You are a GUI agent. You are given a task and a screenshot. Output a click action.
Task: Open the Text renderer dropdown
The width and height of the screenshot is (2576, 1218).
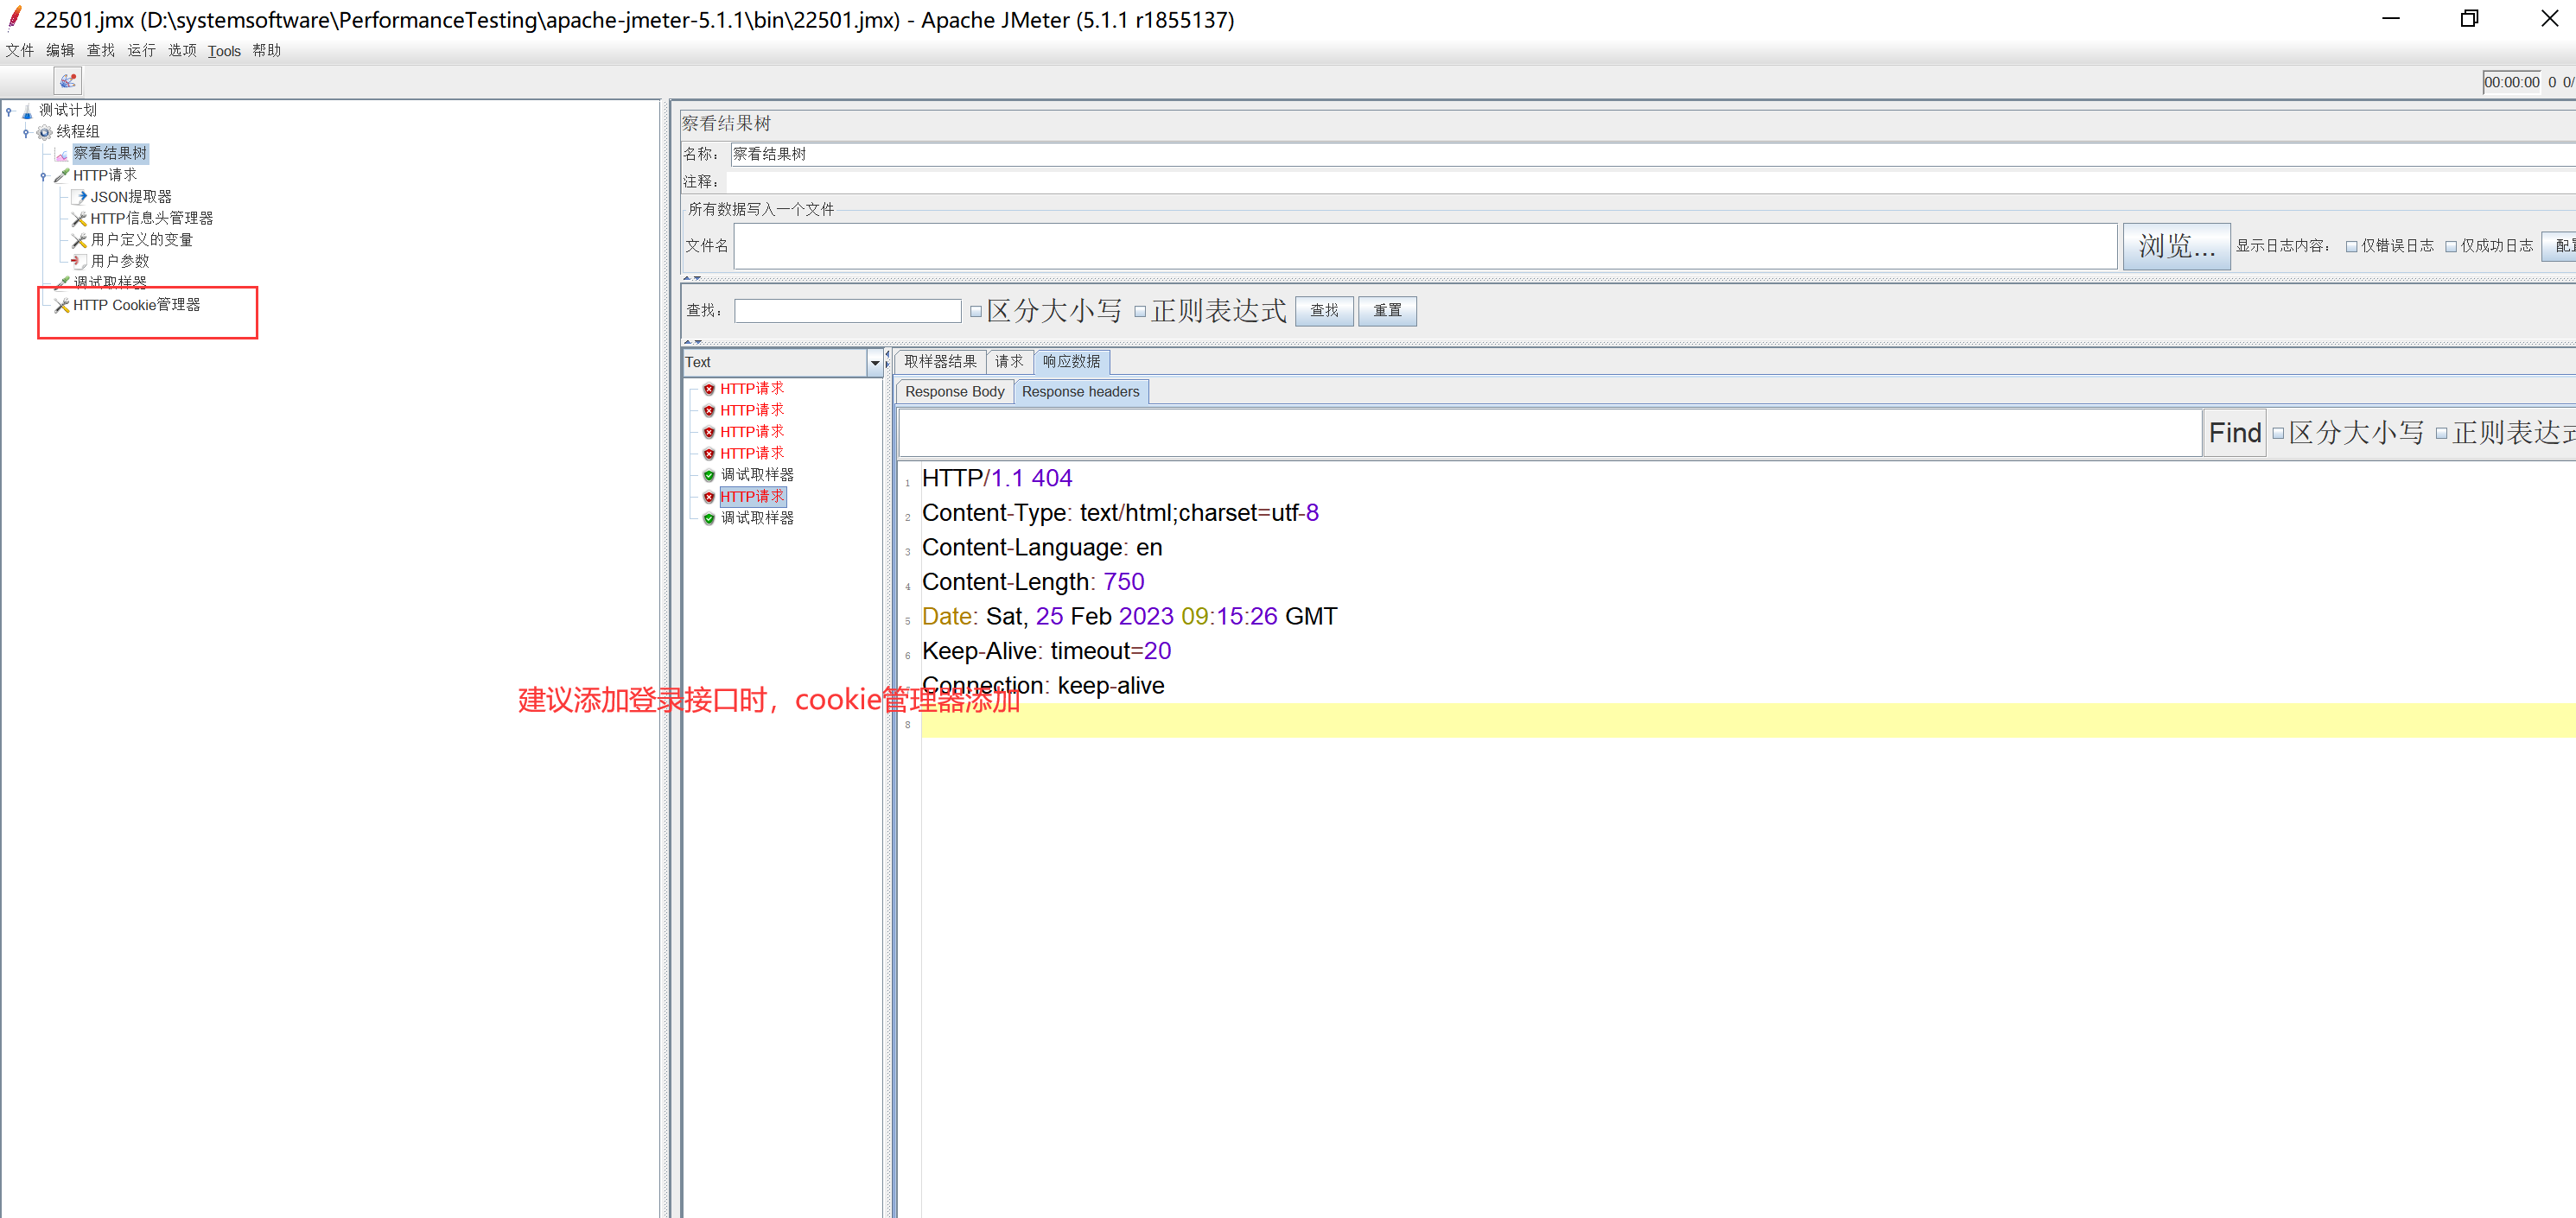click(x=874, y=363)
